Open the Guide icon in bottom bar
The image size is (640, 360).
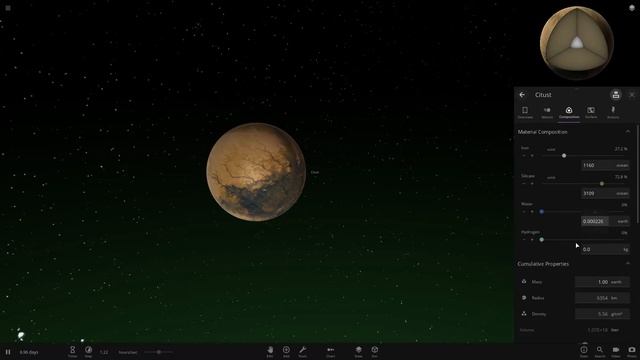[x=584, y=351]
